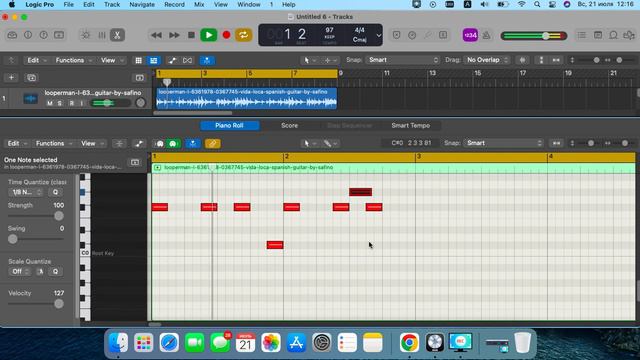The width and height of the screenshot is (640, 360).
Task: Open List Editors icon
Action: coord(582,35)
